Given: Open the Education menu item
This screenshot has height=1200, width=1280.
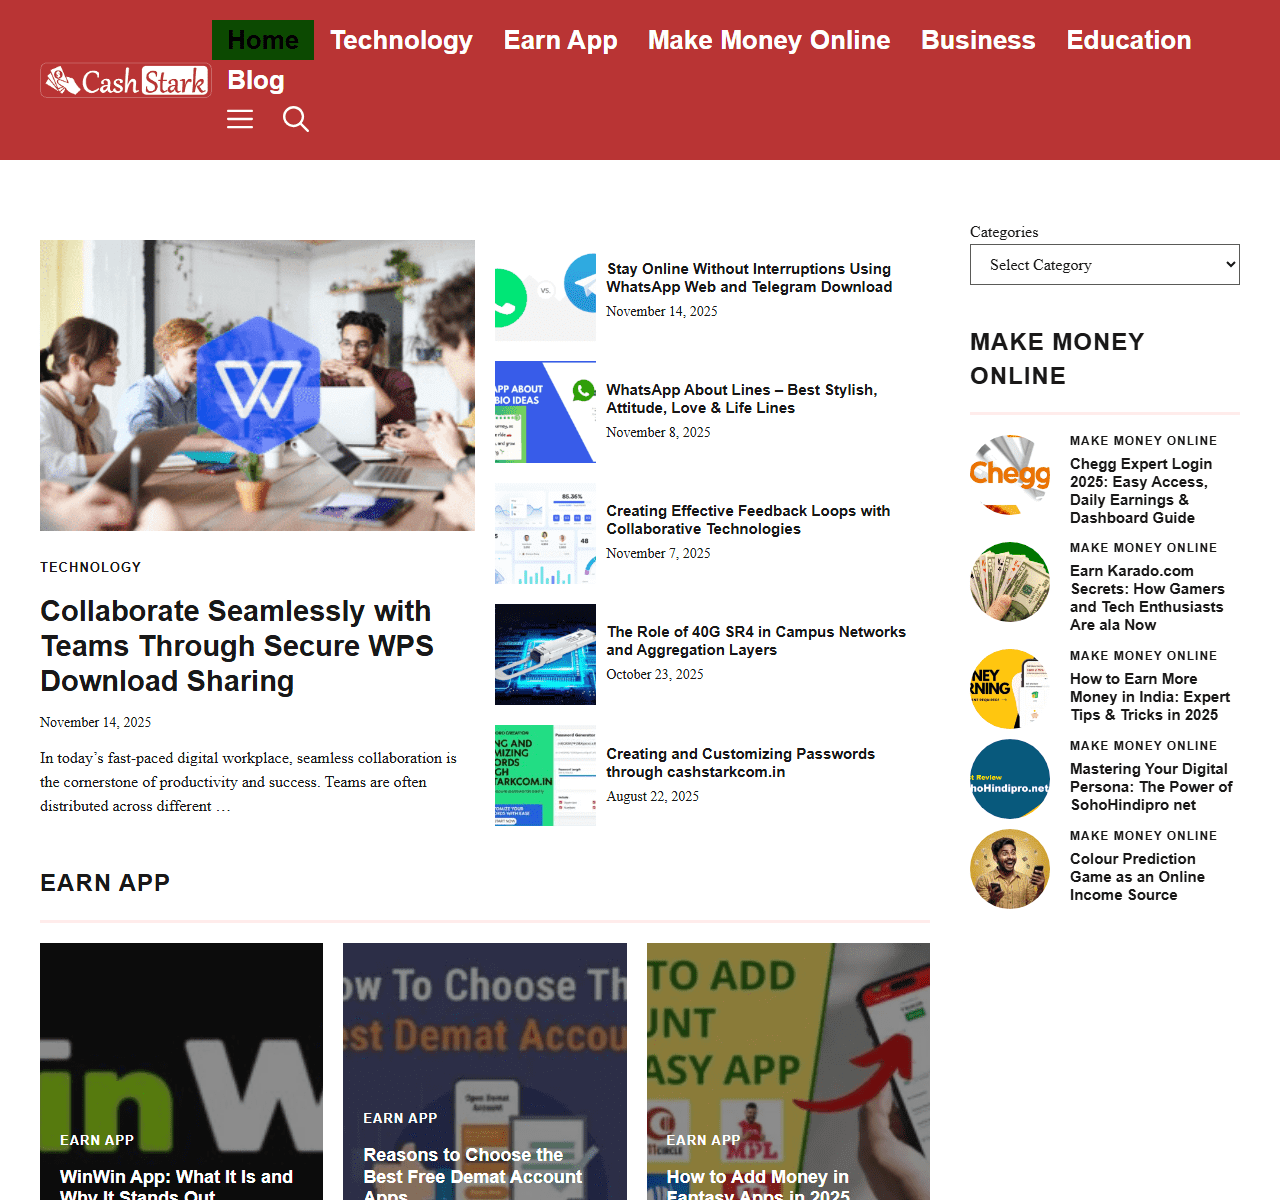Looking at the screenshot, I should [1129, 40].
